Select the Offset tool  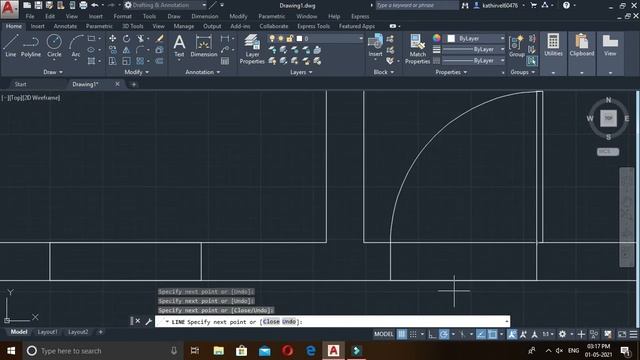pos(160,61)
